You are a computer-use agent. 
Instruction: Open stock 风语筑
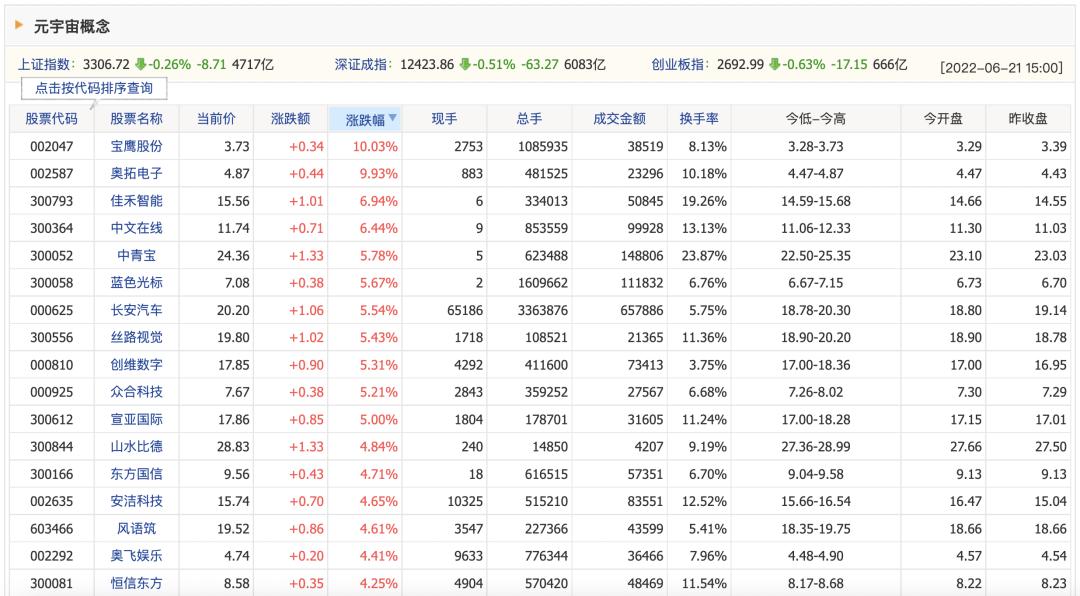coord(136,528)
